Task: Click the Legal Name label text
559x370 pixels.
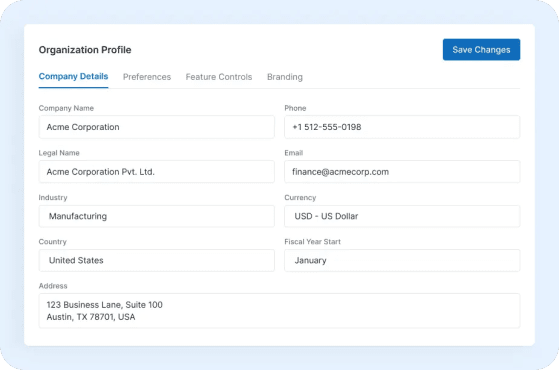Action: (59, 153)
